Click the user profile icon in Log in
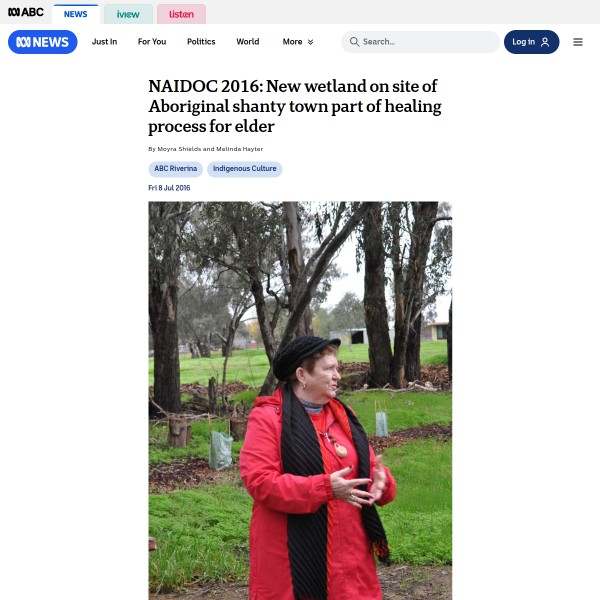The image size is (600, 600). click(x=545, y=42)
